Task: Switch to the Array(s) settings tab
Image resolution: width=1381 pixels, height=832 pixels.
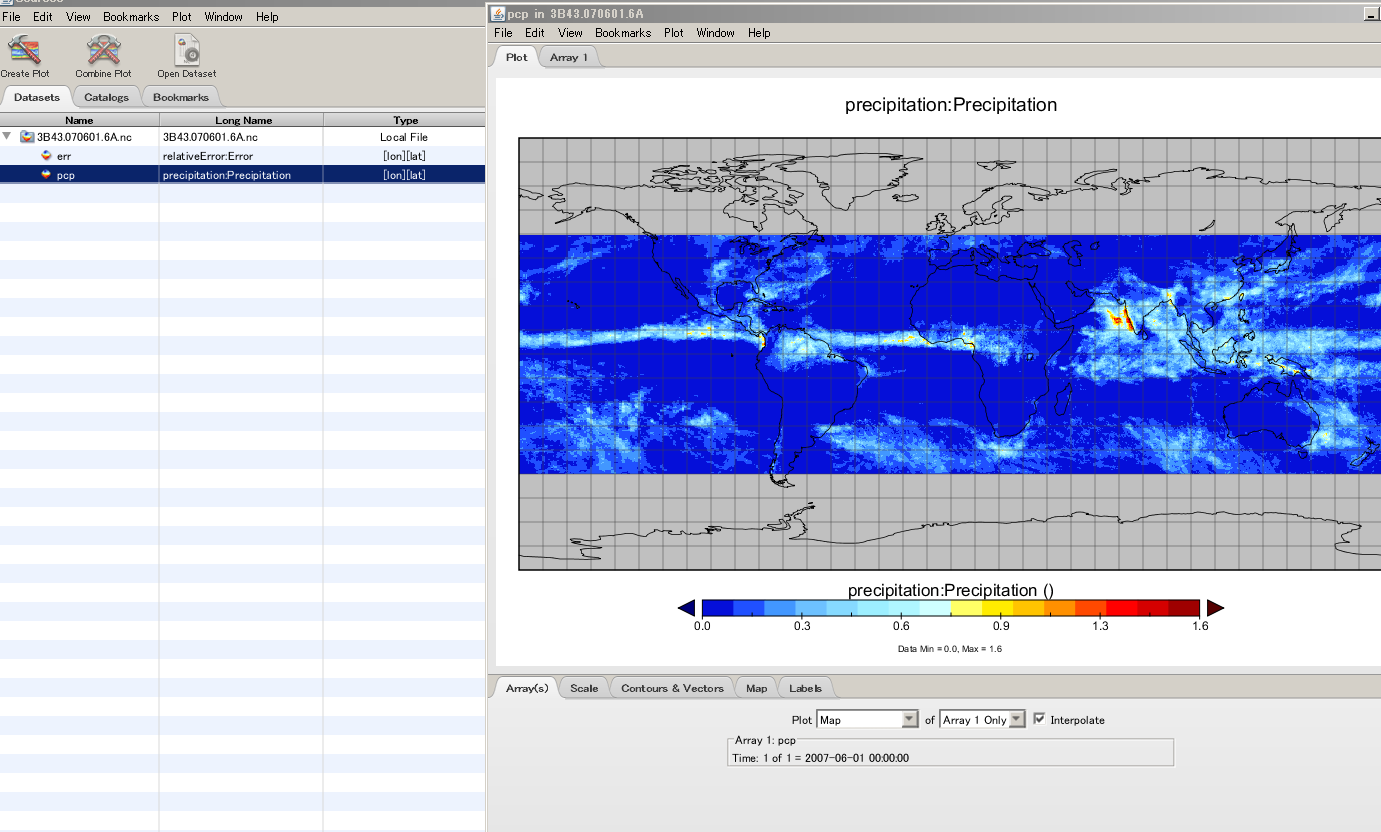Action: [527, 688]
